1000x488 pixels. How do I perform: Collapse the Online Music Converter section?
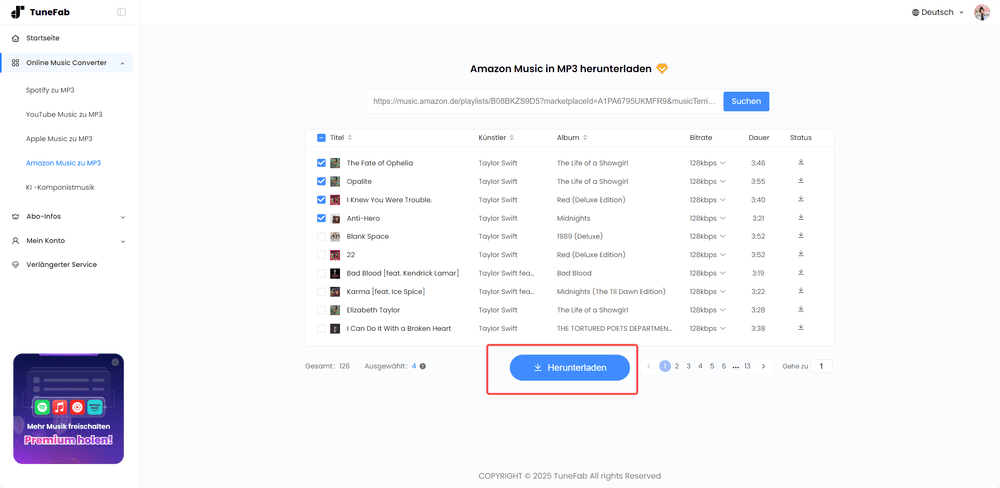coord(121,63)
